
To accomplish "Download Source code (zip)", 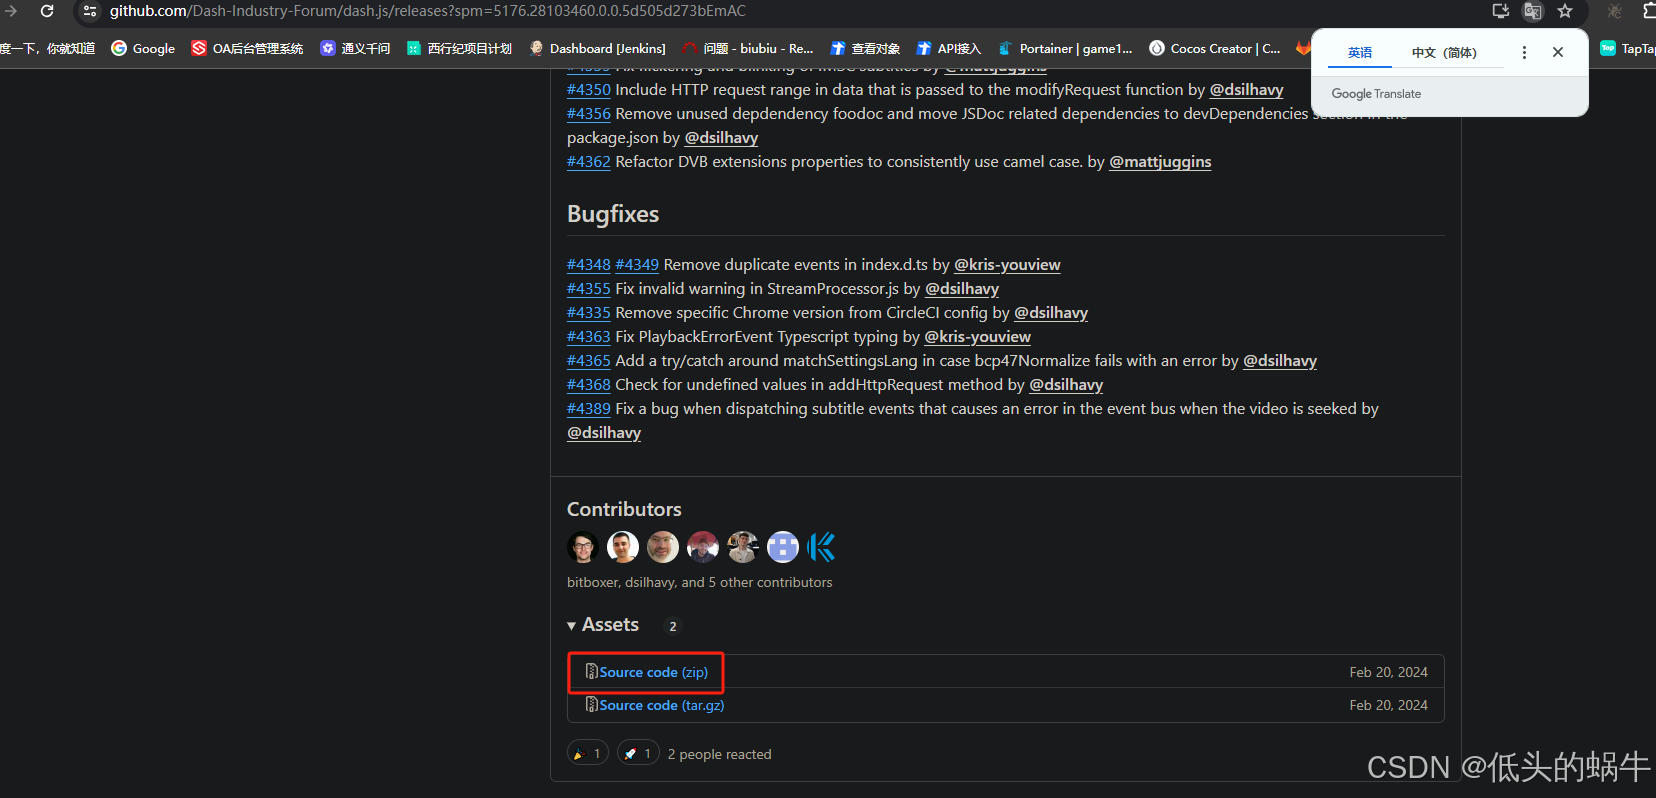I will [646, 672].
